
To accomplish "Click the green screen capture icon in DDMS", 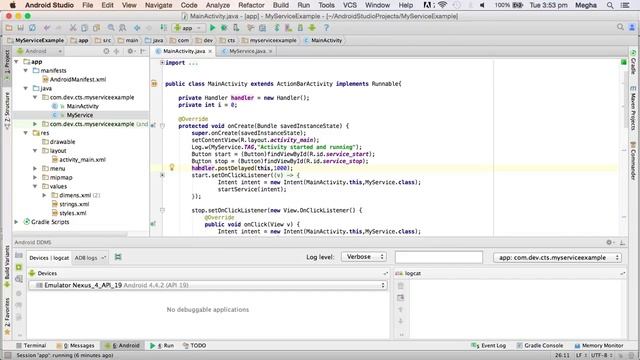I will click(x=19, y=267).
